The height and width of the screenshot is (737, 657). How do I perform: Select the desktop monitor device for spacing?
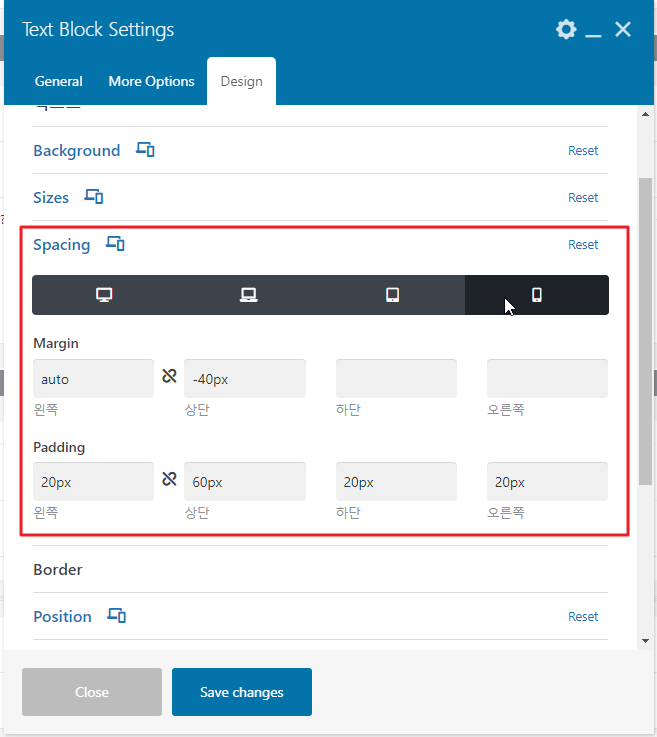[x=104, y=295]
